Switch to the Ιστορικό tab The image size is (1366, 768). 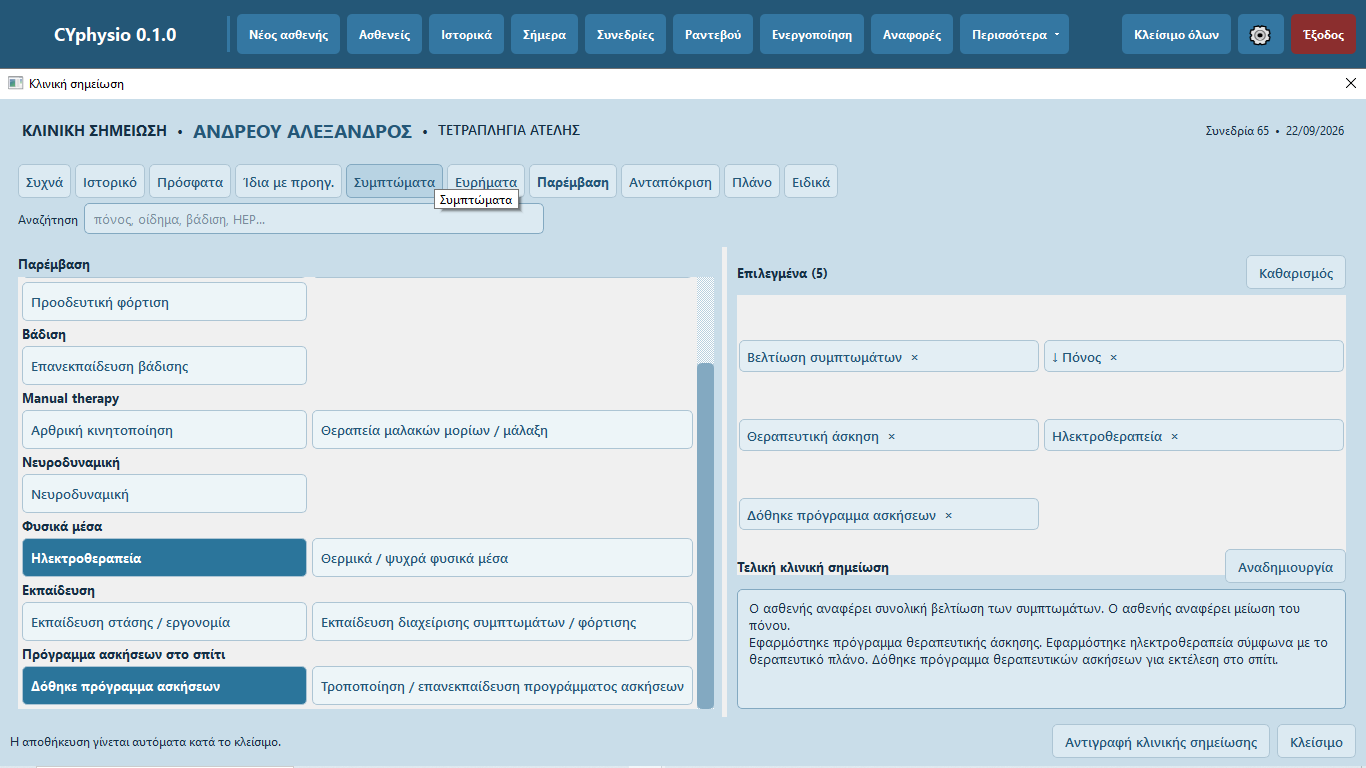(110, 182)
